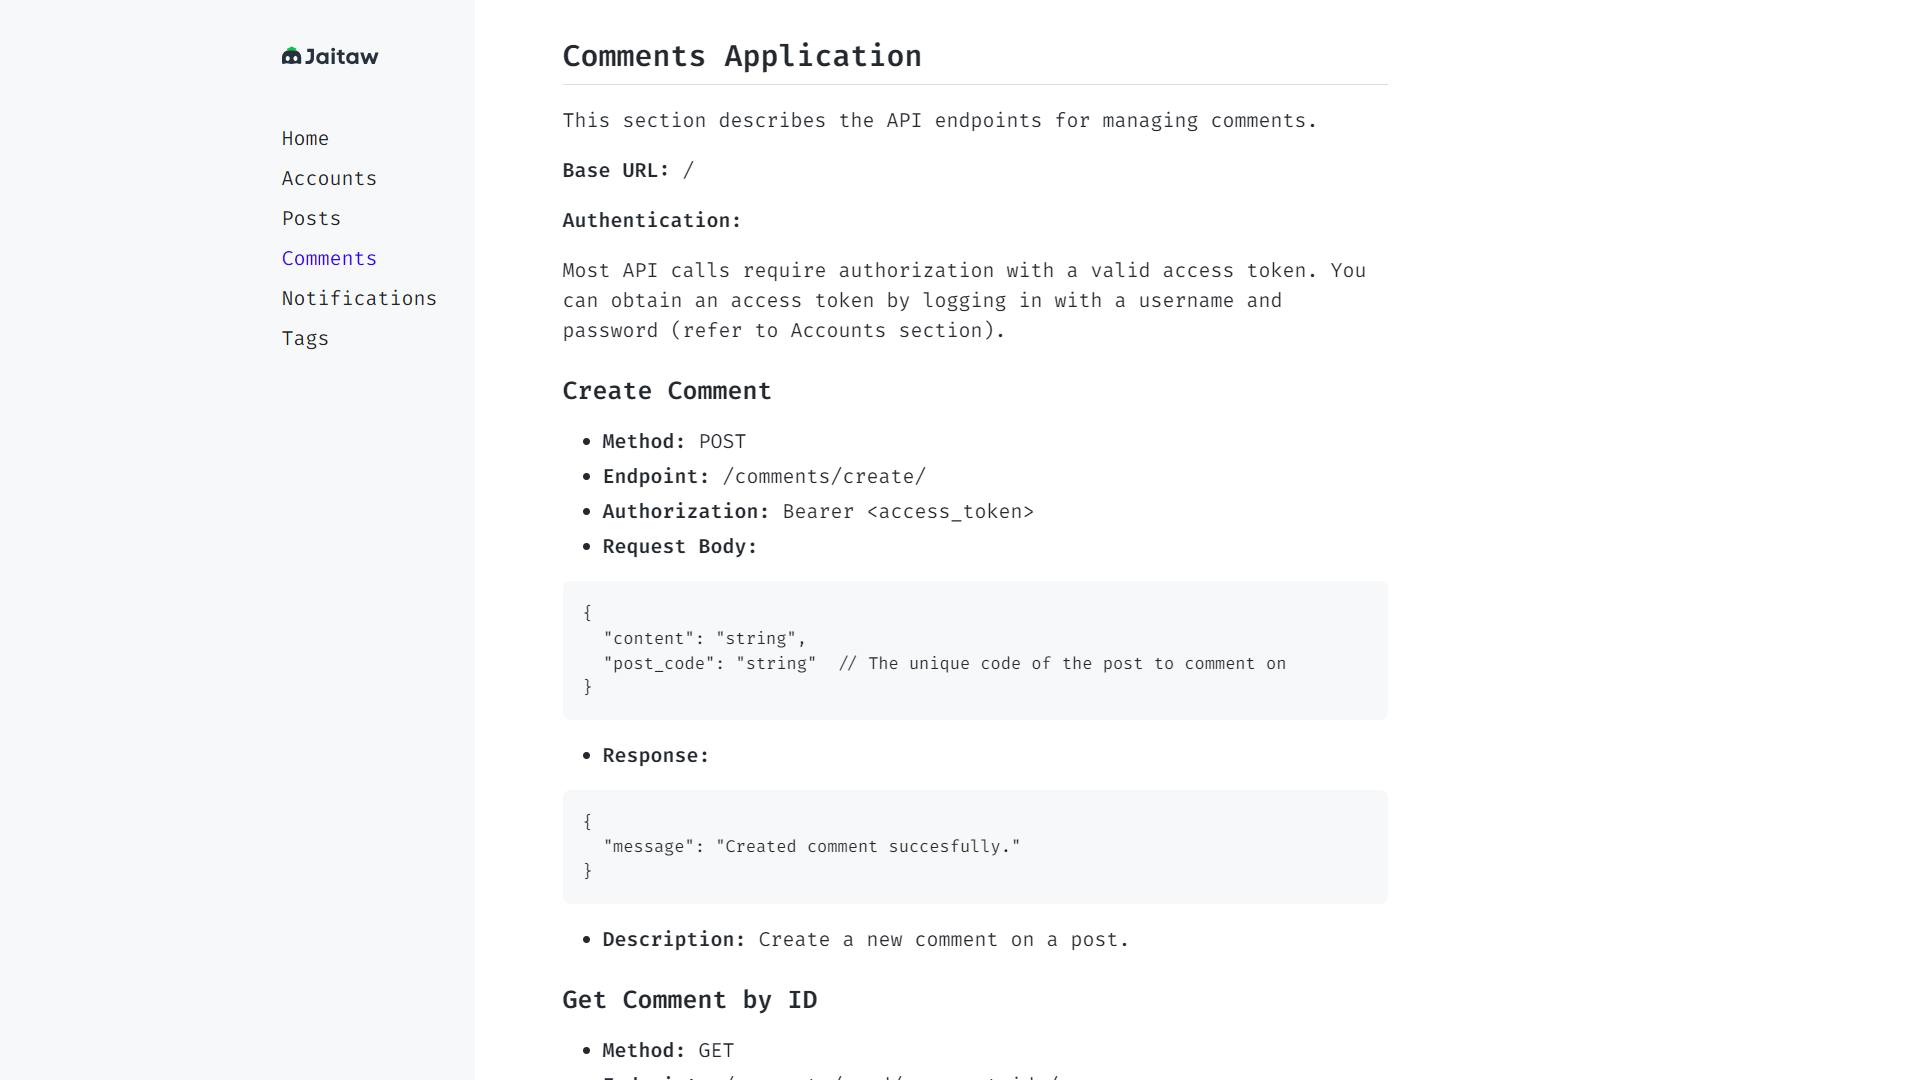Open the Home page link

tap(305, 138)
